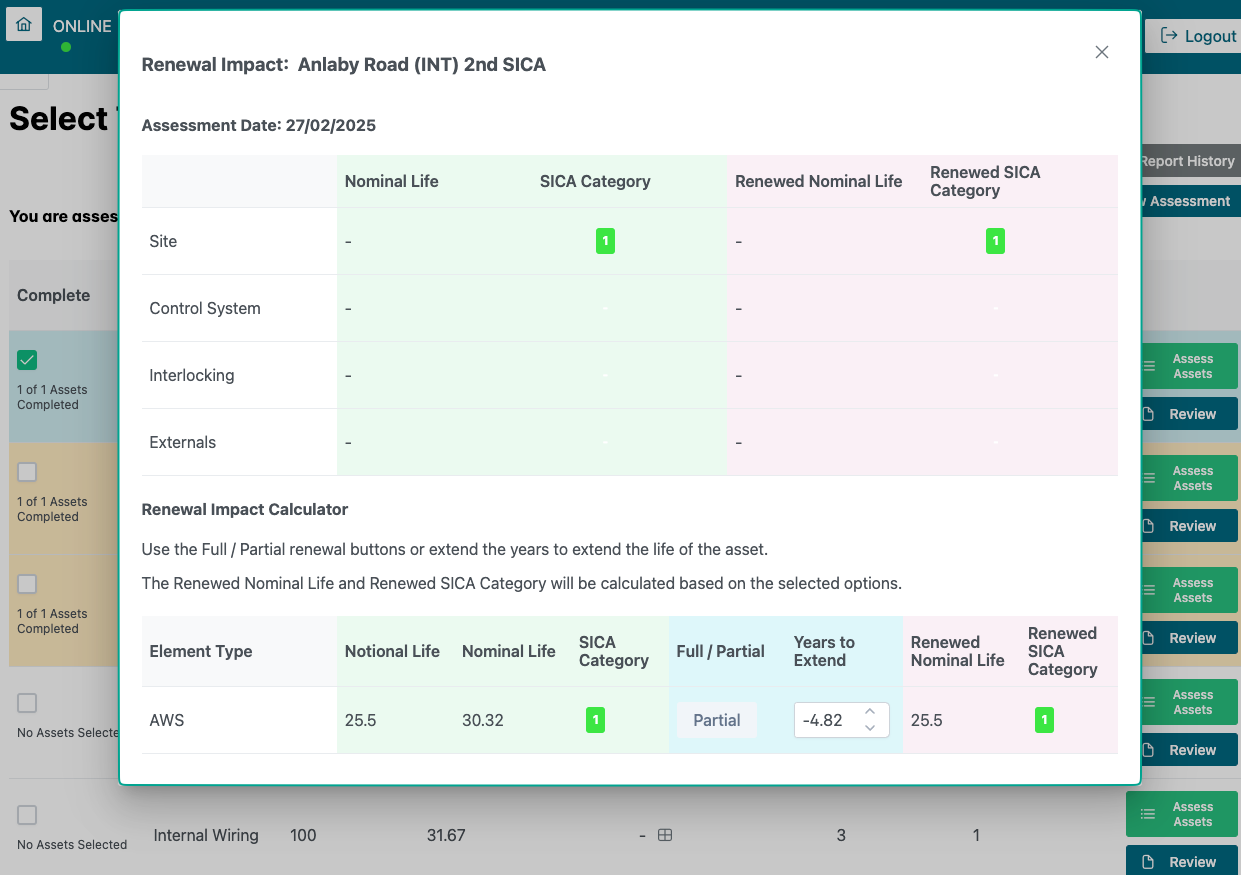
Task: Click Assess Assets in the Internal Wiring row
Action: pyautogui.click(x=1182, y=814)
